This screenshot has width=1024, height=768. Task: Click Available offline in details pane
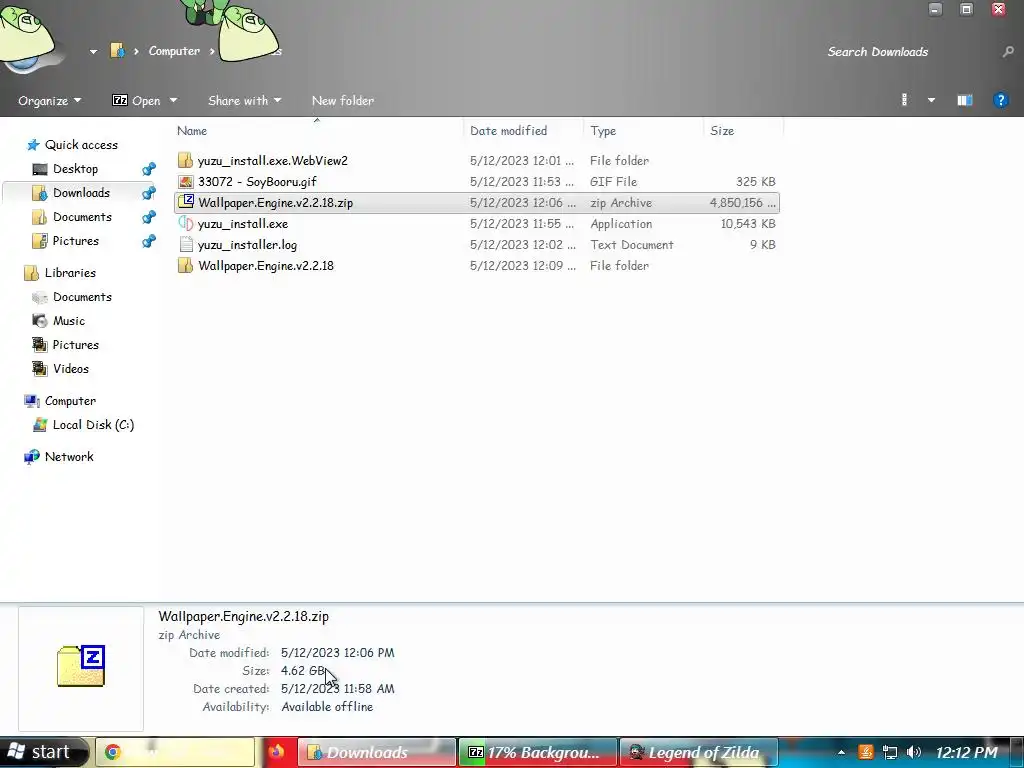click(x=327, y=707)
